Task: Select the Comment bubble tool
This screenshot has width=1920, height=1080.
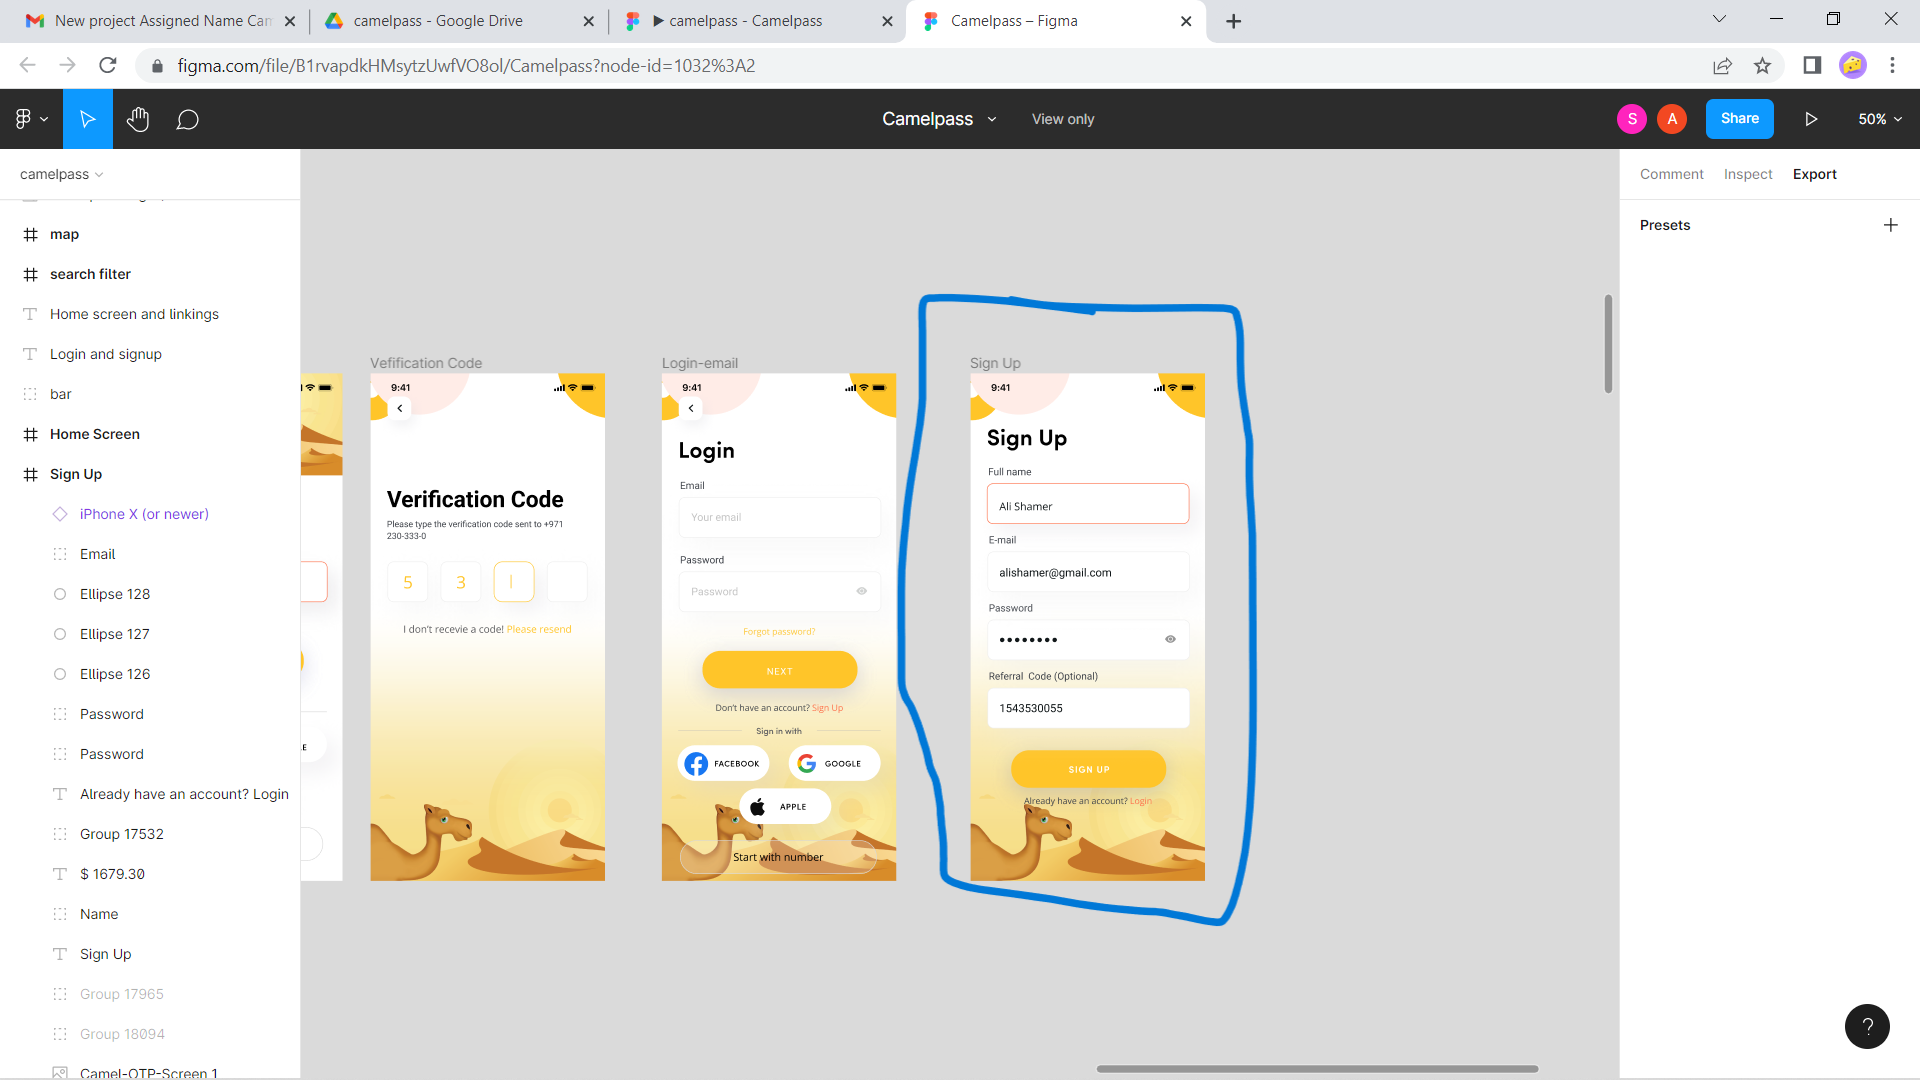Action: [x=187, y=120]
